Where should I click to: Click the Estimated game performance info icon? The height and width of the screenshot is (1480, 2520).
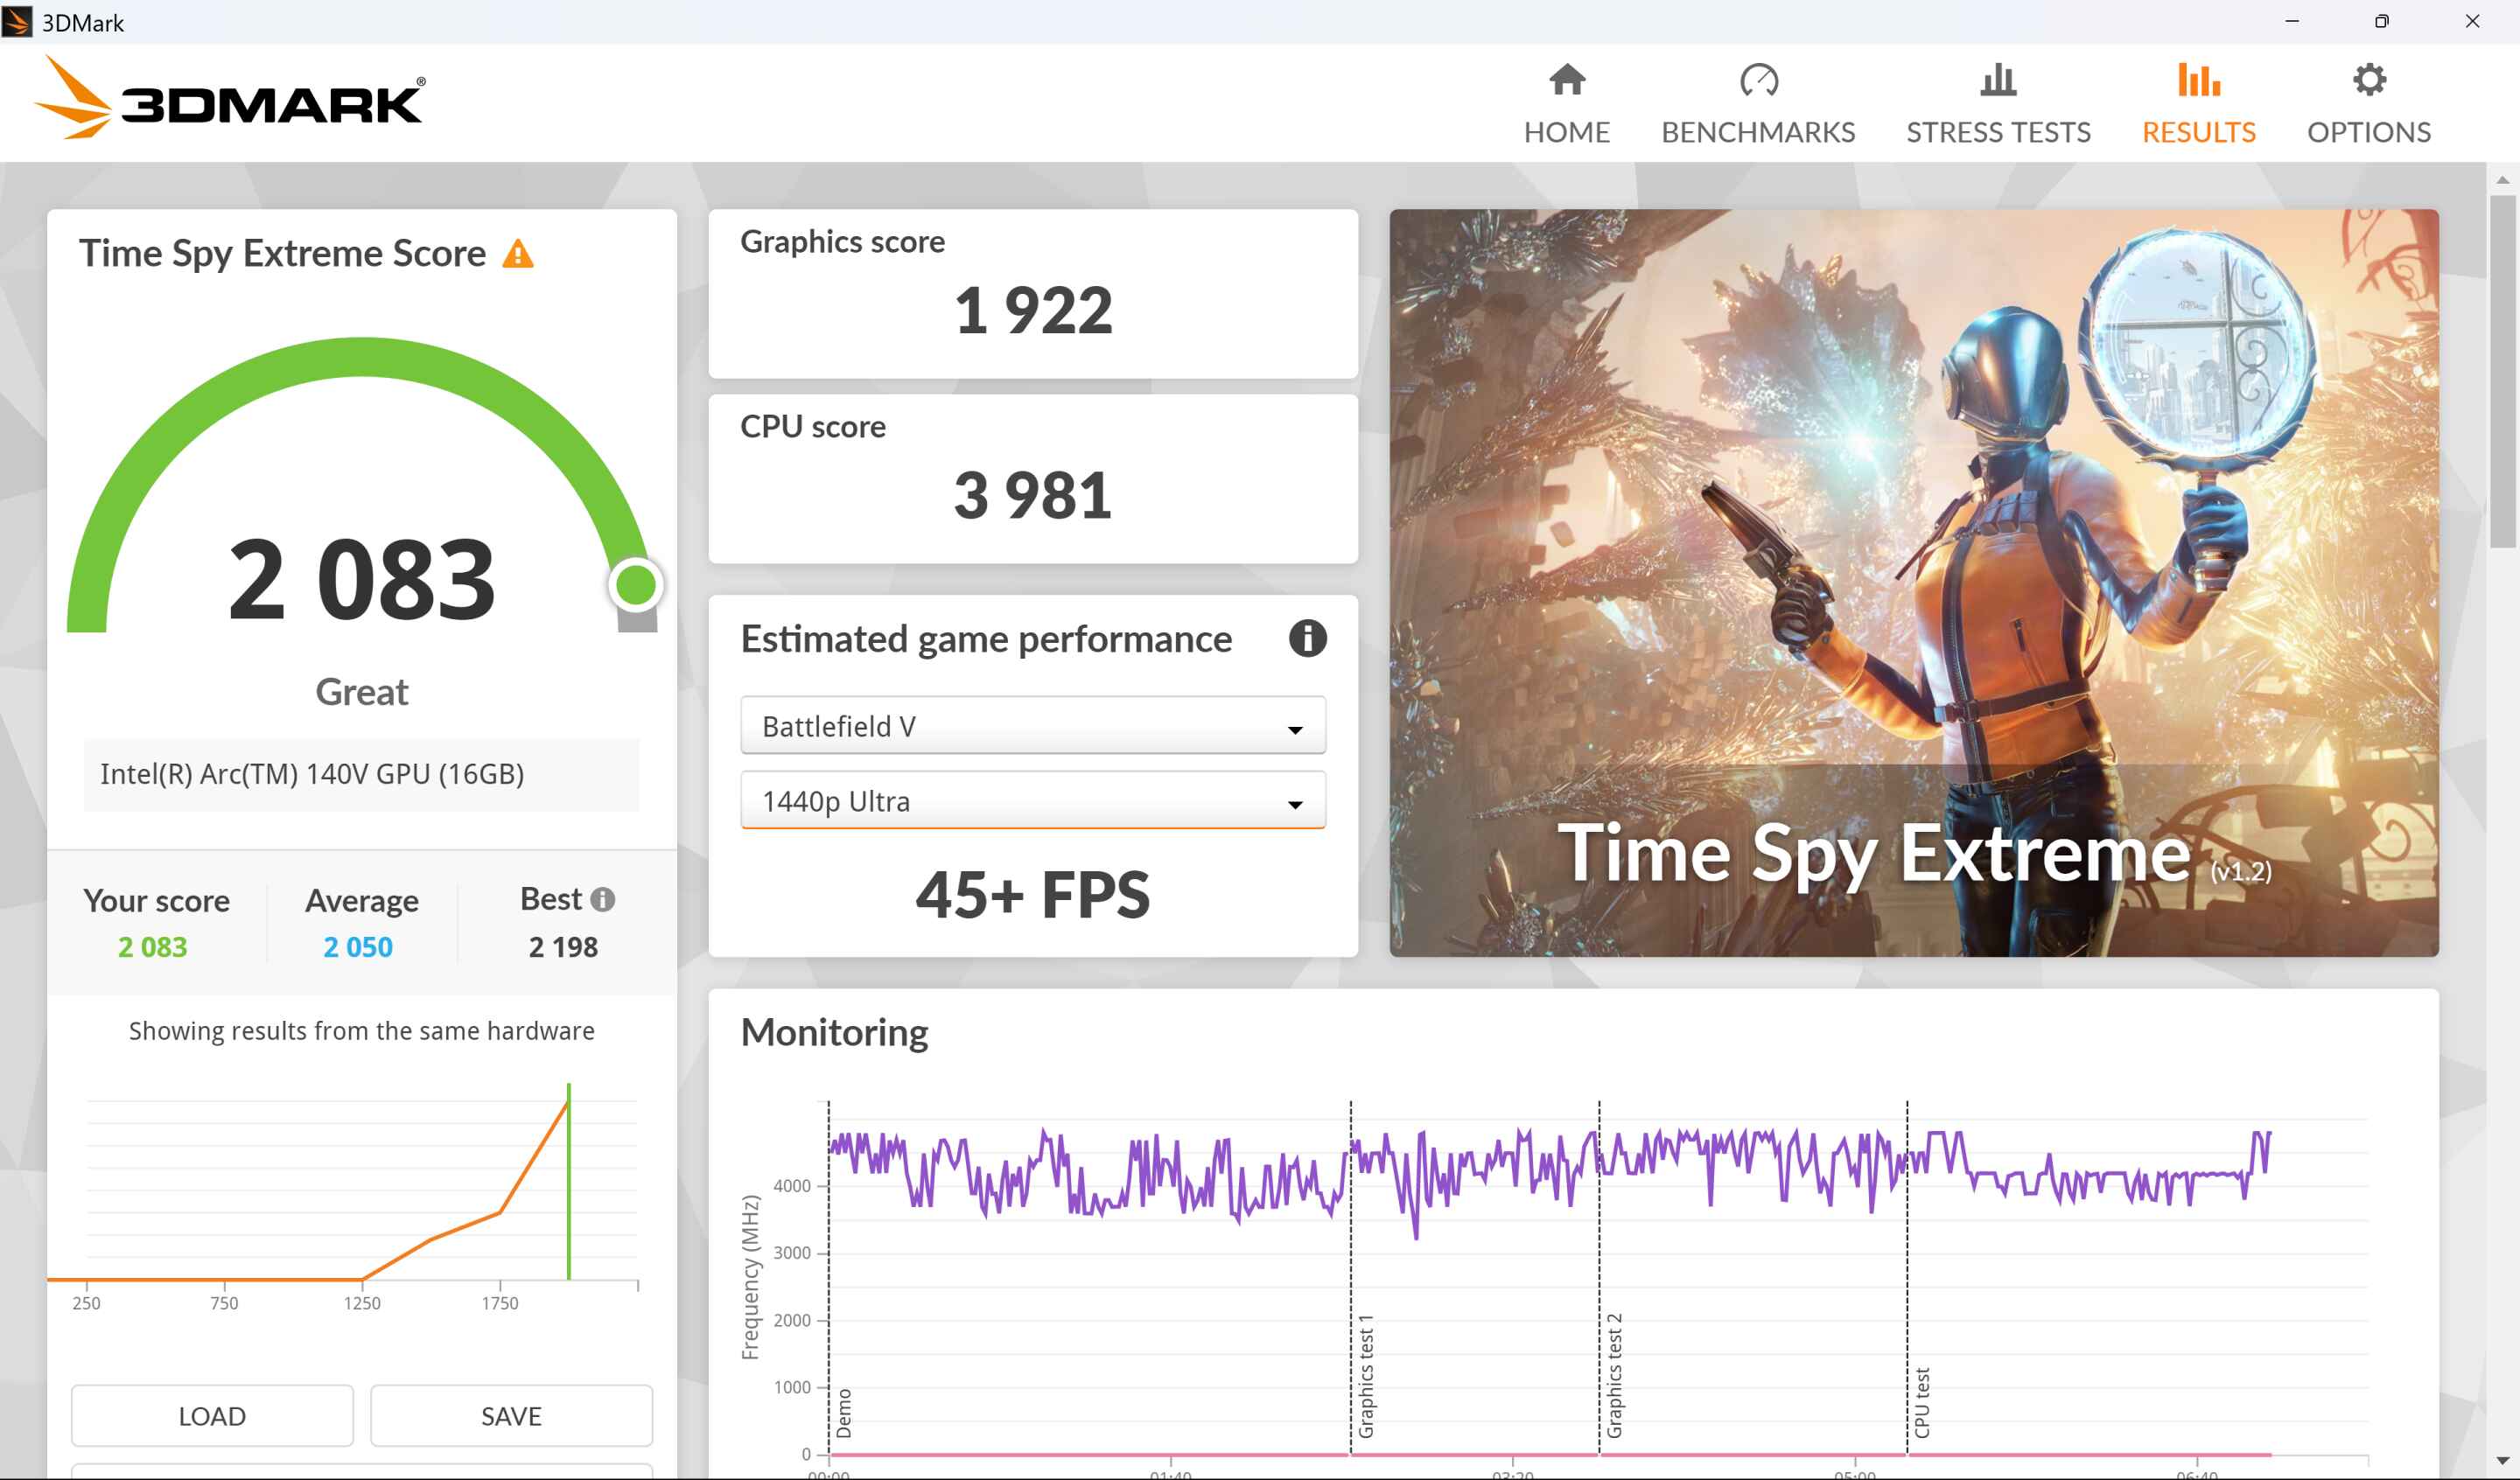(x=1307, y=638)
